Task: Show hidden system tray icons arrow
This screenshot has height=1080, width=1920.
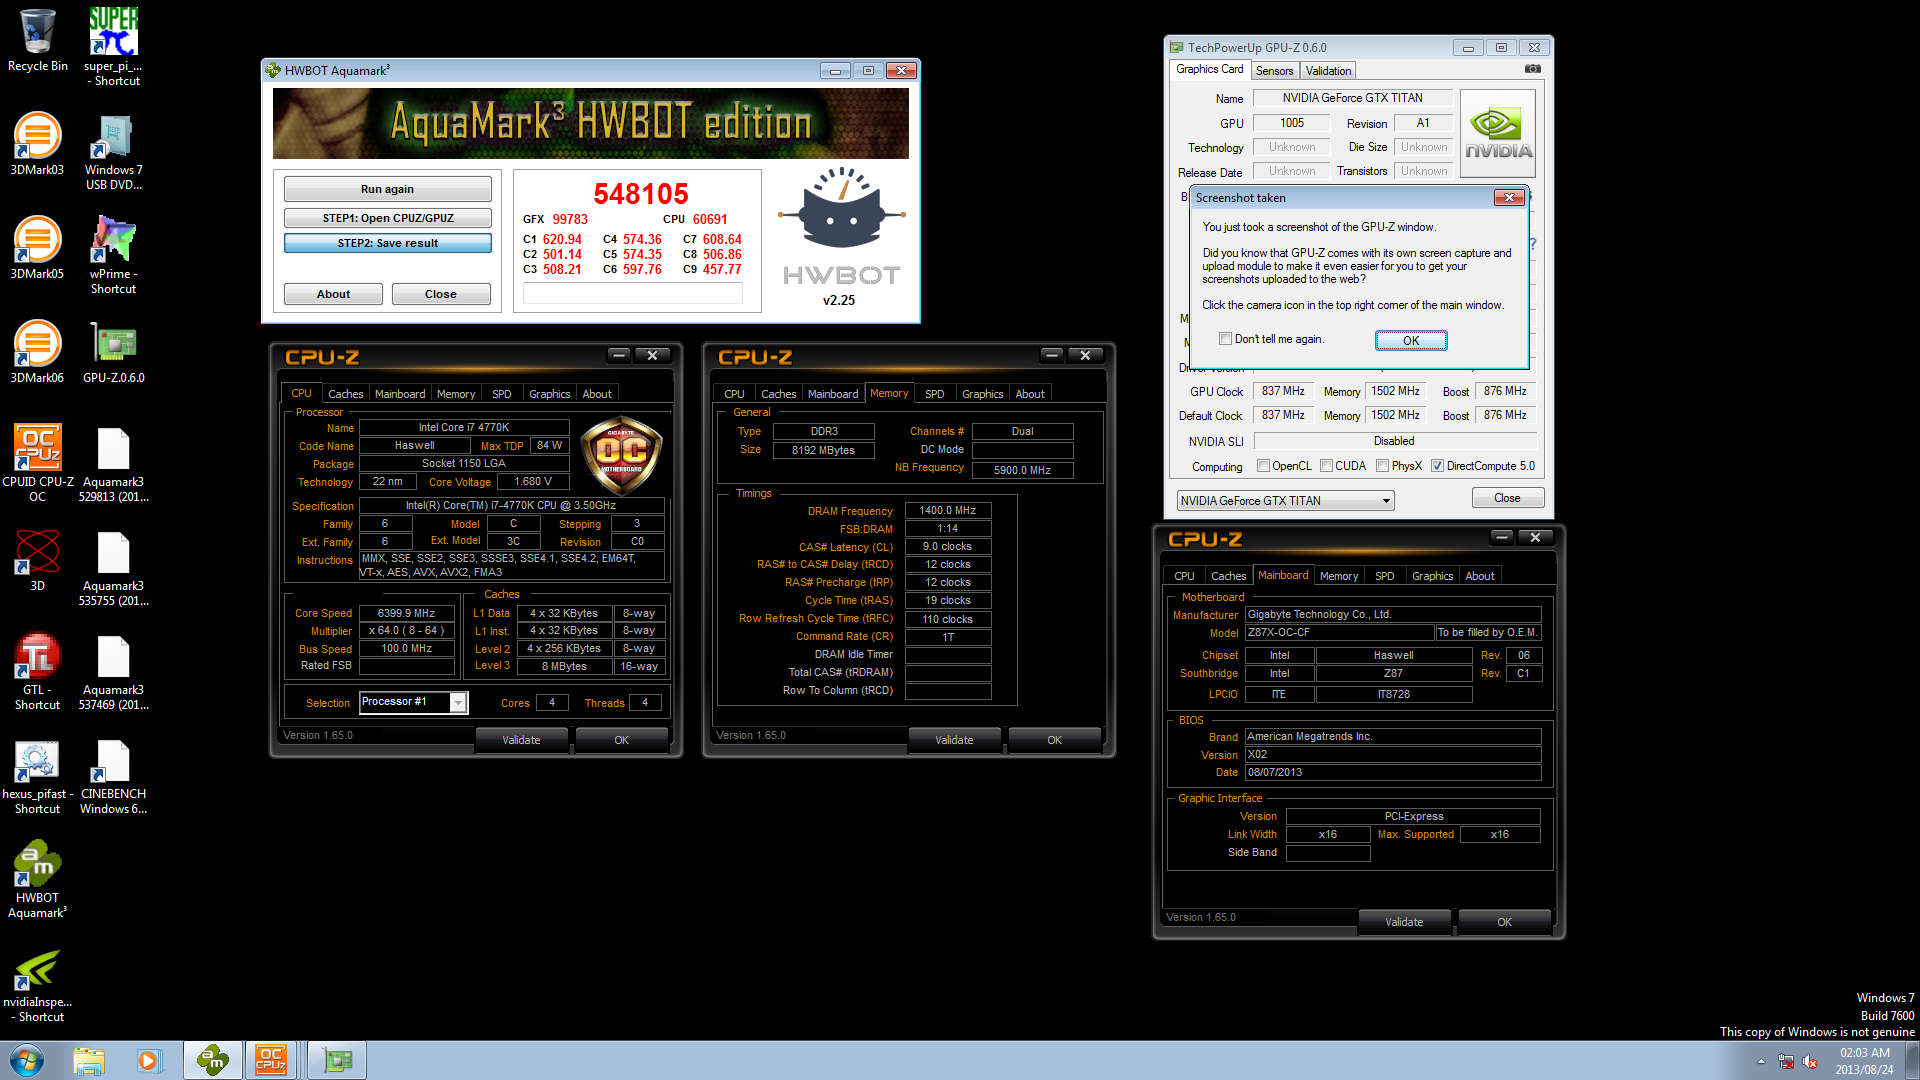Action: point(1761,1062)
